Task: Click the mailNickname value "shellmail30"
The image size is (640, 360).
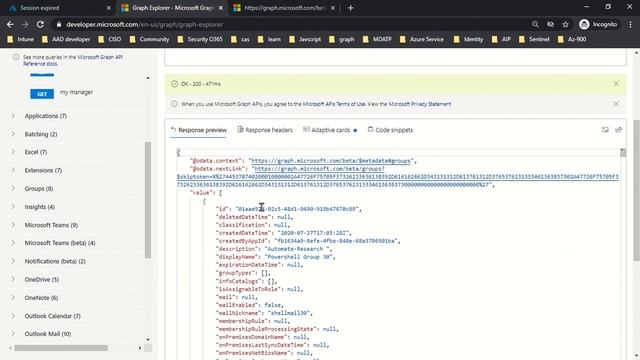Action: tap(289, 313)
